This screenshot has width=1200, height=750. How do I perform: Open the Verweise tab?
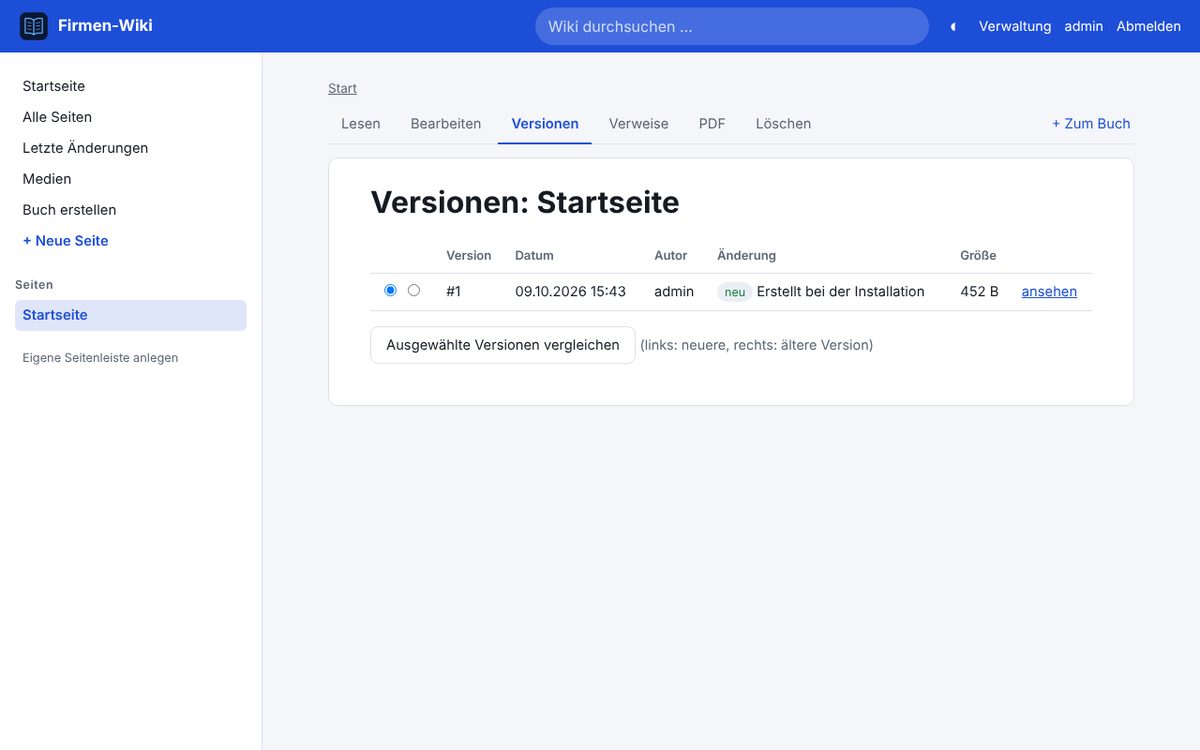point(639,124)
